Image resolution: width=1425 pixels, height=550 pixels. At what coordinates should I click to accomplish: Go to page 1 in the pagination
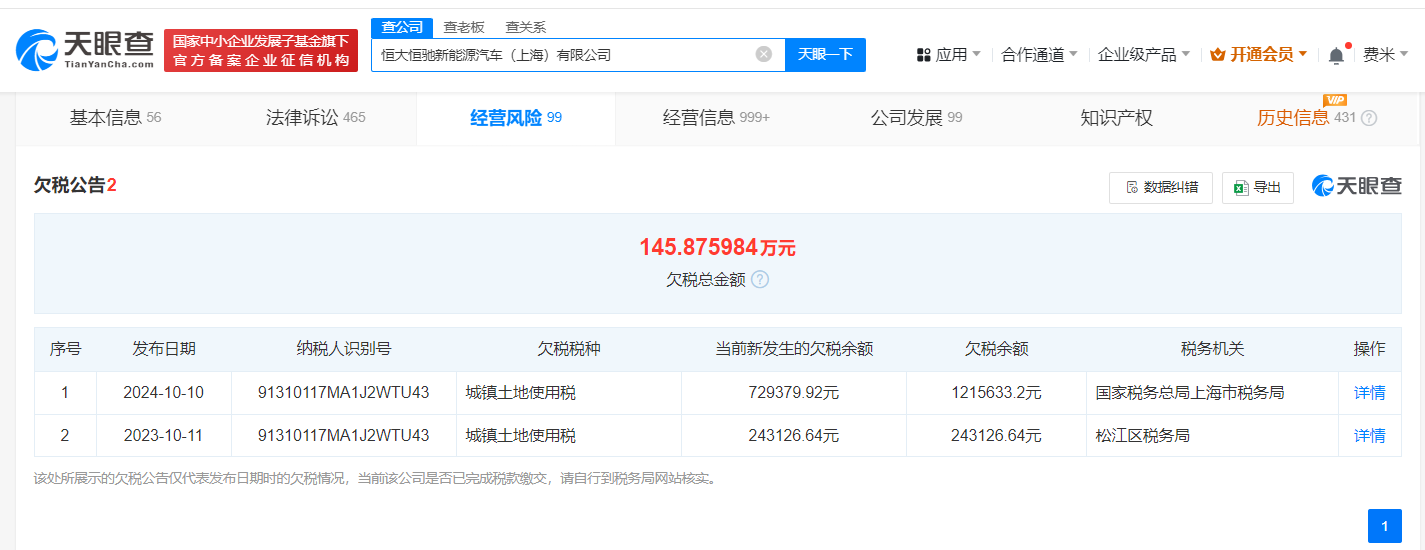tap(1385, 526)
